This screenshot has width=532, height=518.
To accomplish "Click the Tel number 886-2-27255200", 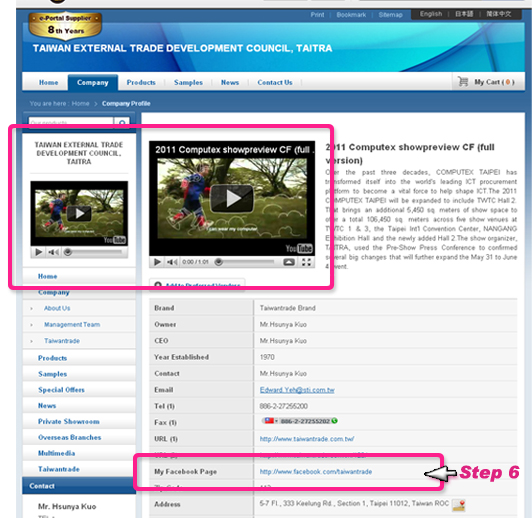I will pos(284,406).
